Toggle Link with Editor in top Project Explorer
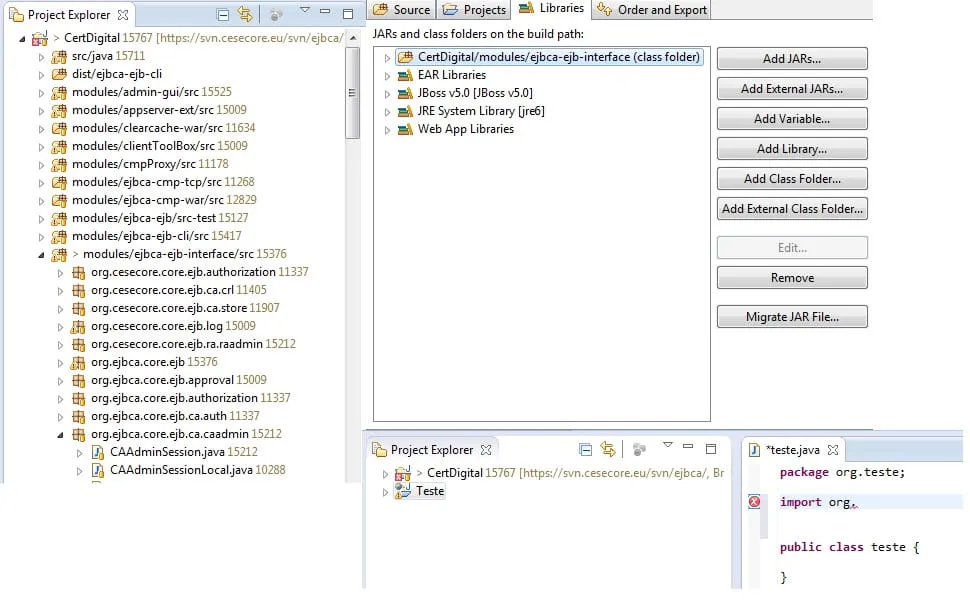This screenshot has width=970, height=600. [x=245, y=14]
